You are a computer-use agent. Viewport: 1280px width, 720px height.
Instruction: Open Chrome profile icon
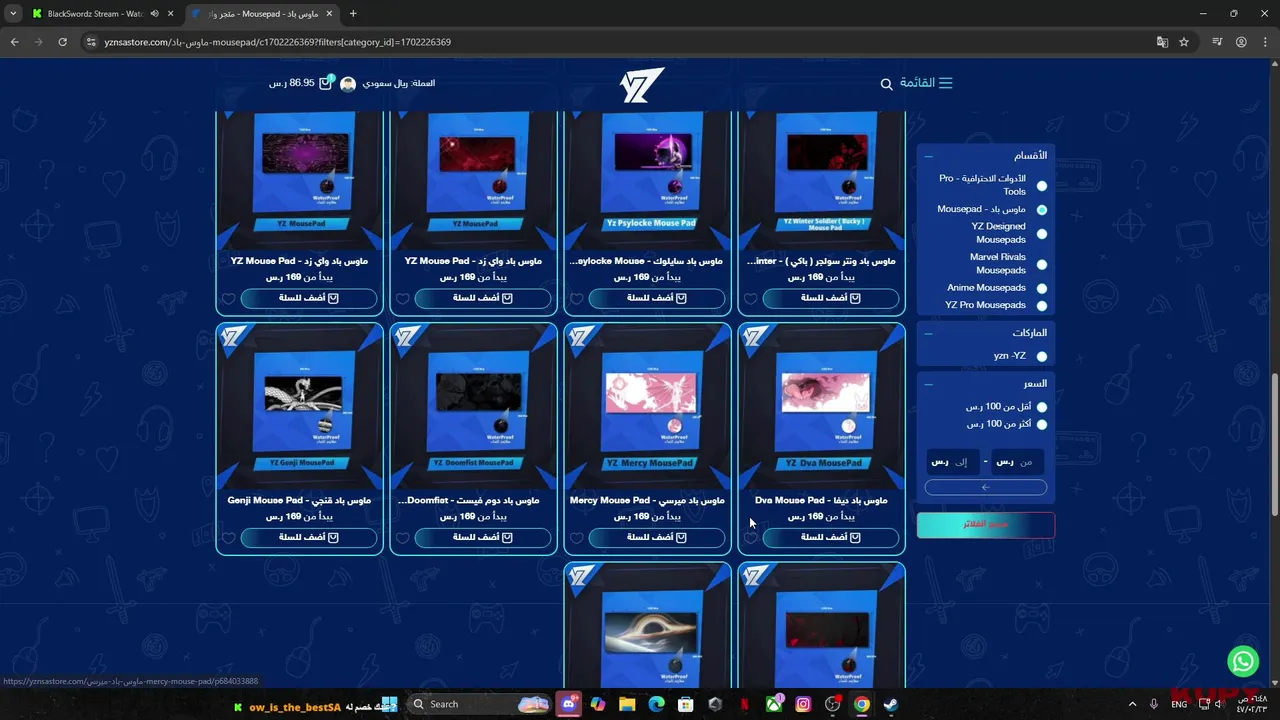[x=1241, y=42]
